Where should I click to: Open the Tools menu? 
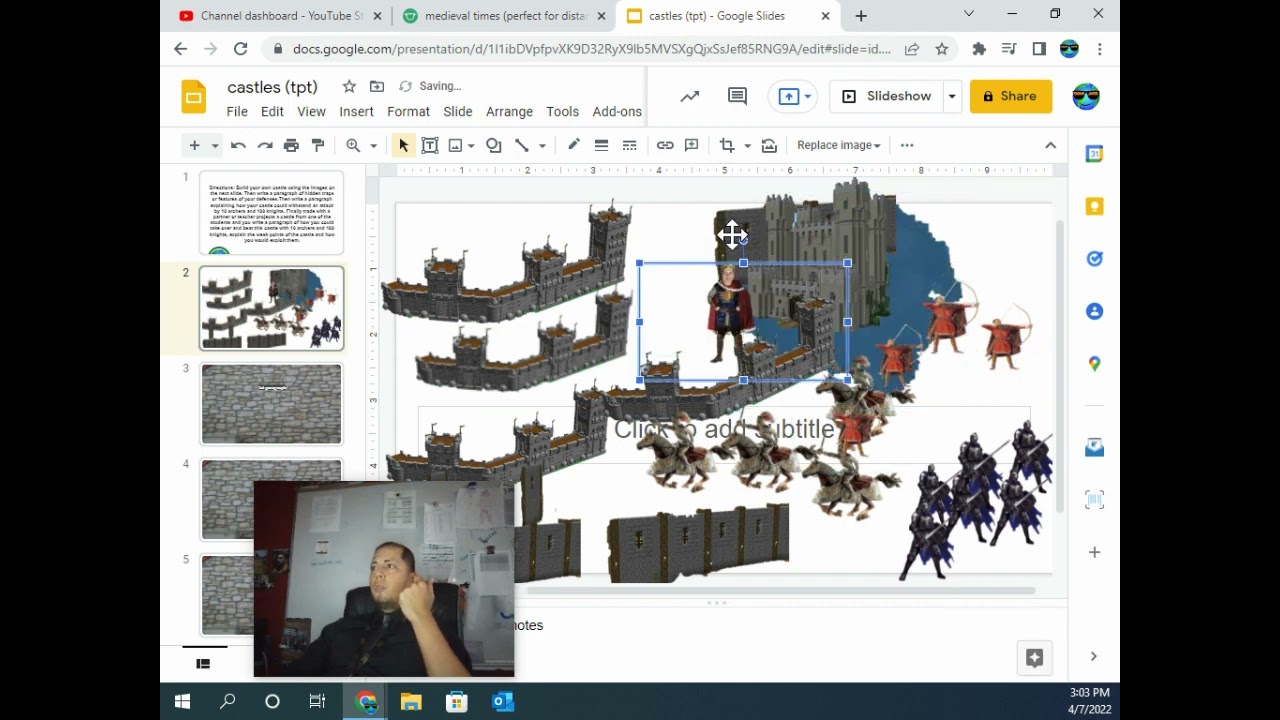562,111
